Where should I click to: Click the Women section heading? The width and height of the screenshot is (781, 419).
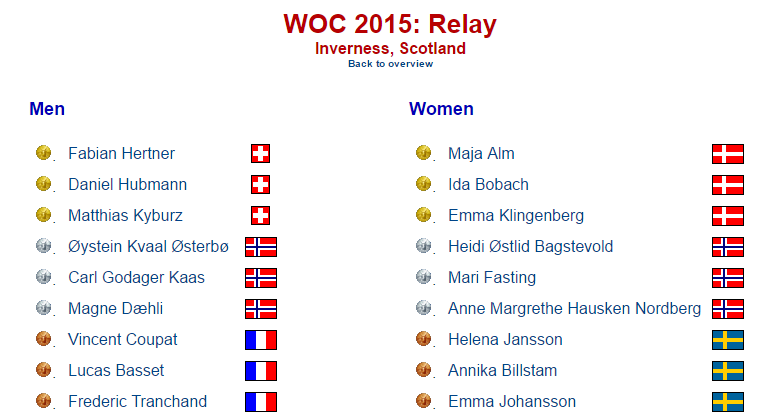(x=441, y=109)
